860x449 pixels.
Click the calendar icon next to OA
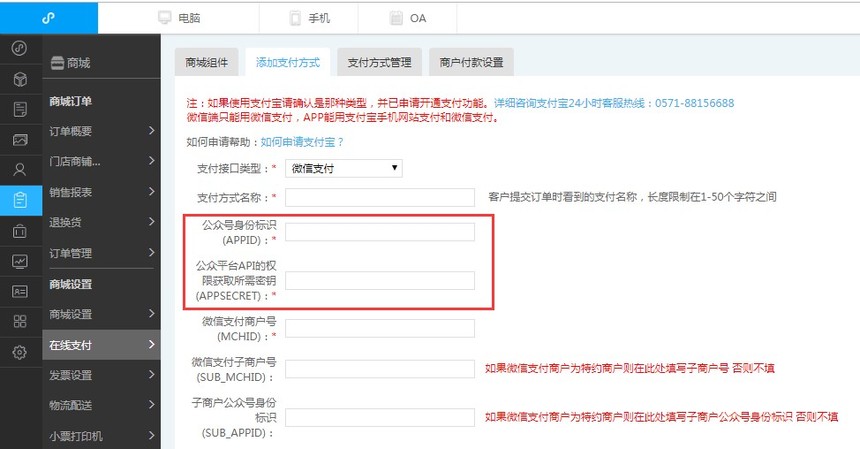[396, 18]
